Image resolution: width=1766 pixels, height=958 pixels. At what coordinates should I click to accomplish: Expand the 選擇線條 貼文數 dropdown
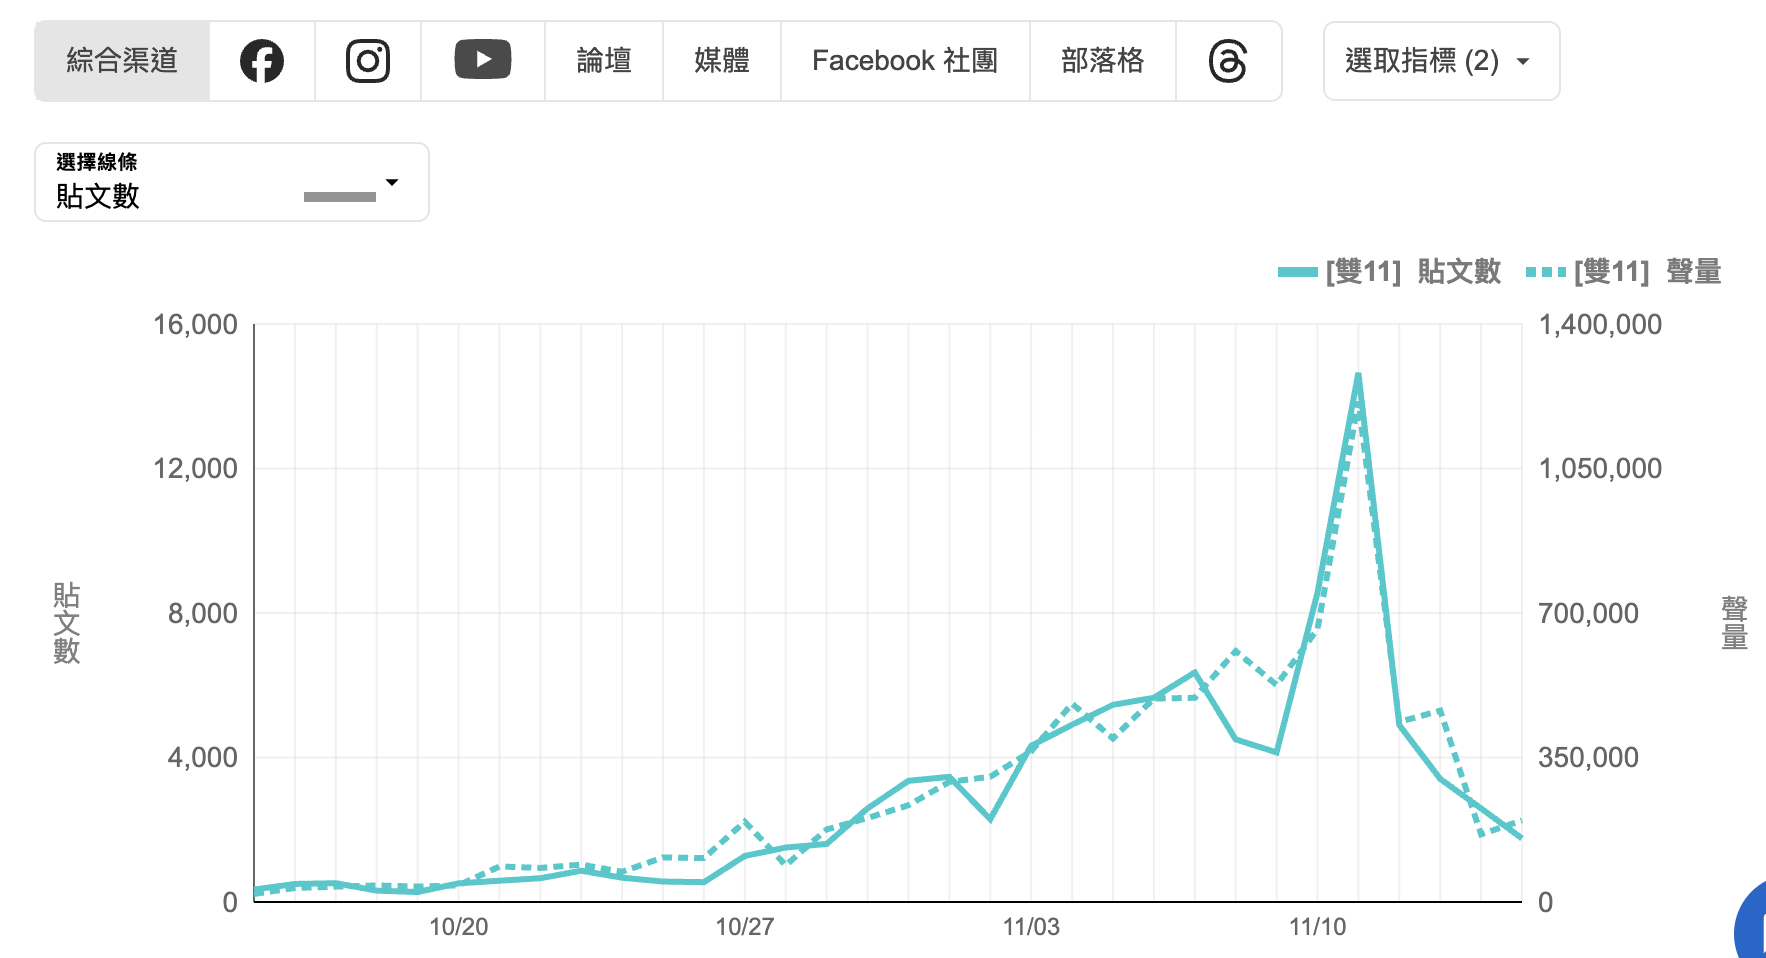[x=232, y=182]
